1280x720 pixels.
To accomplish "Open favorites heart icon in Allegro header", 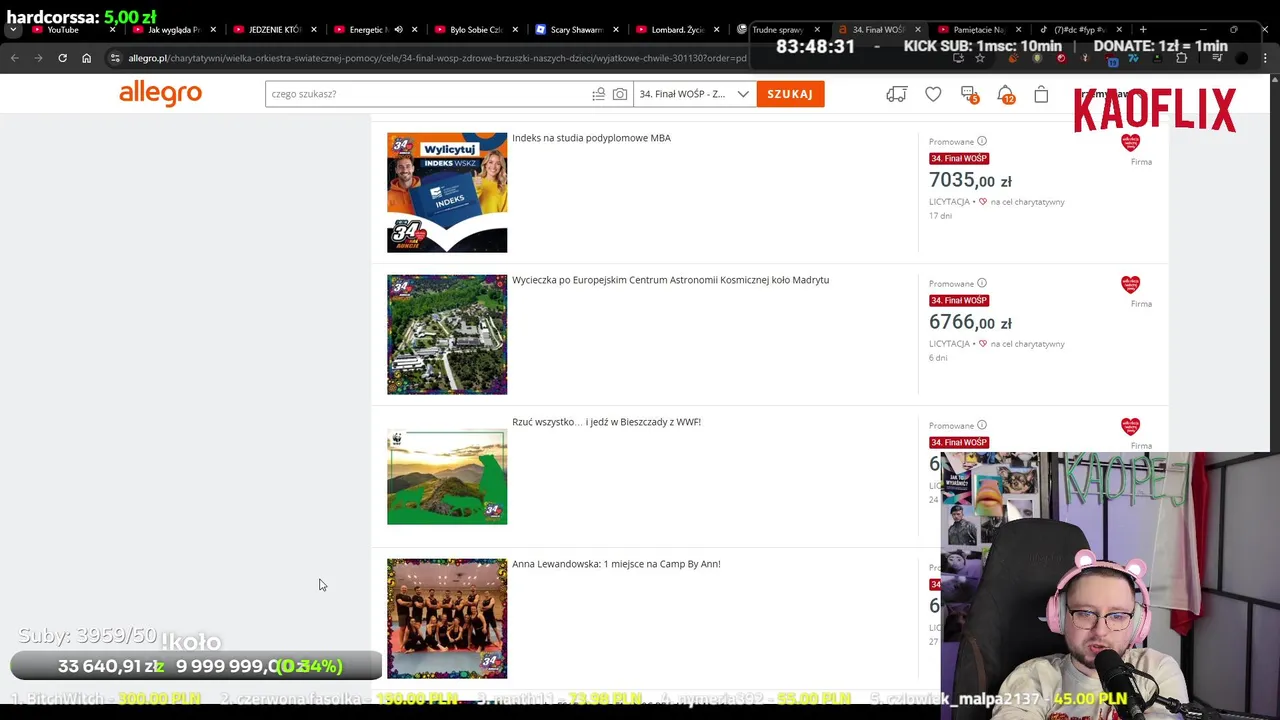I will pyautogui.click(x=933, y=94).
